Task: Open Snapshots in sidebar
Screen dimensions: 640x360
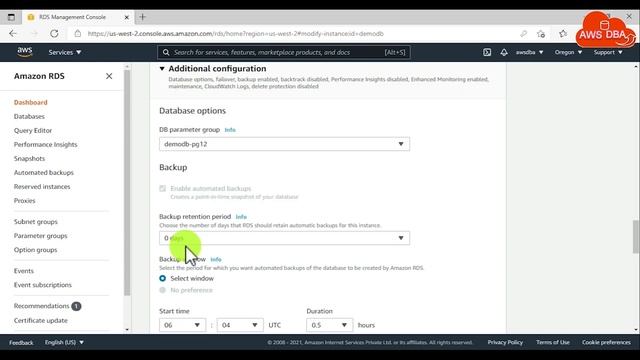Action: point(29,159)
